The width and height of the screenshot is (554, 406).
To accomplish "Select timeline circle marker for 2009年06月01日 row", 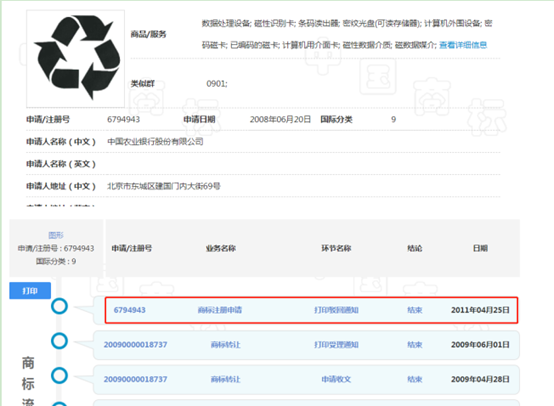I will pos(59,341).
